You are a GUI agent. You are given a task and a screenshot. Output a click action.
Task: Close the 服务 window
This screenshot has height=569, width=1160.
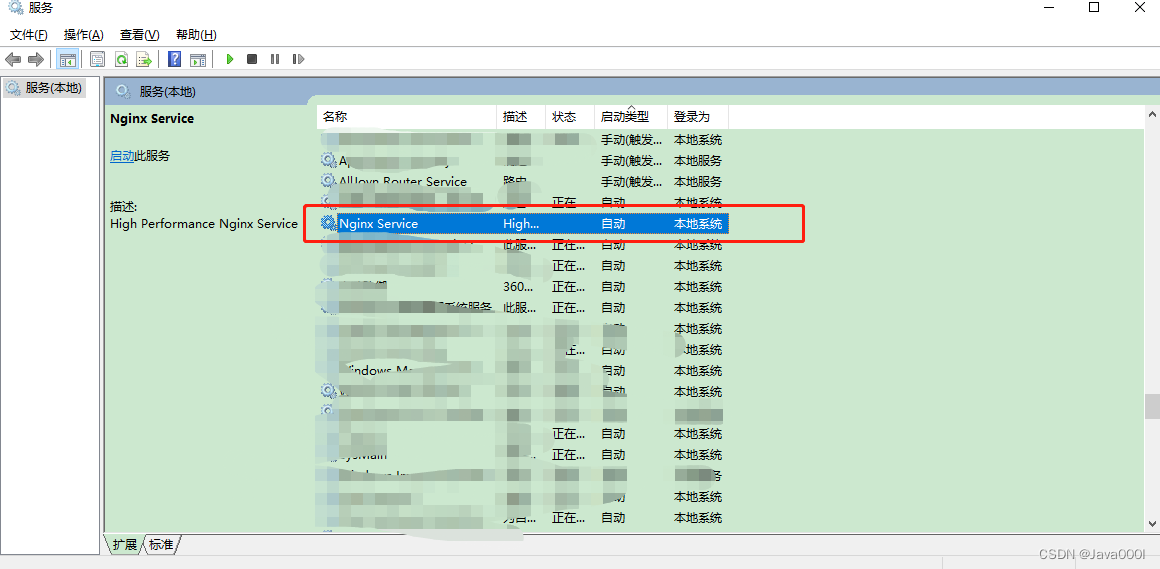[x=1139, y=7]
